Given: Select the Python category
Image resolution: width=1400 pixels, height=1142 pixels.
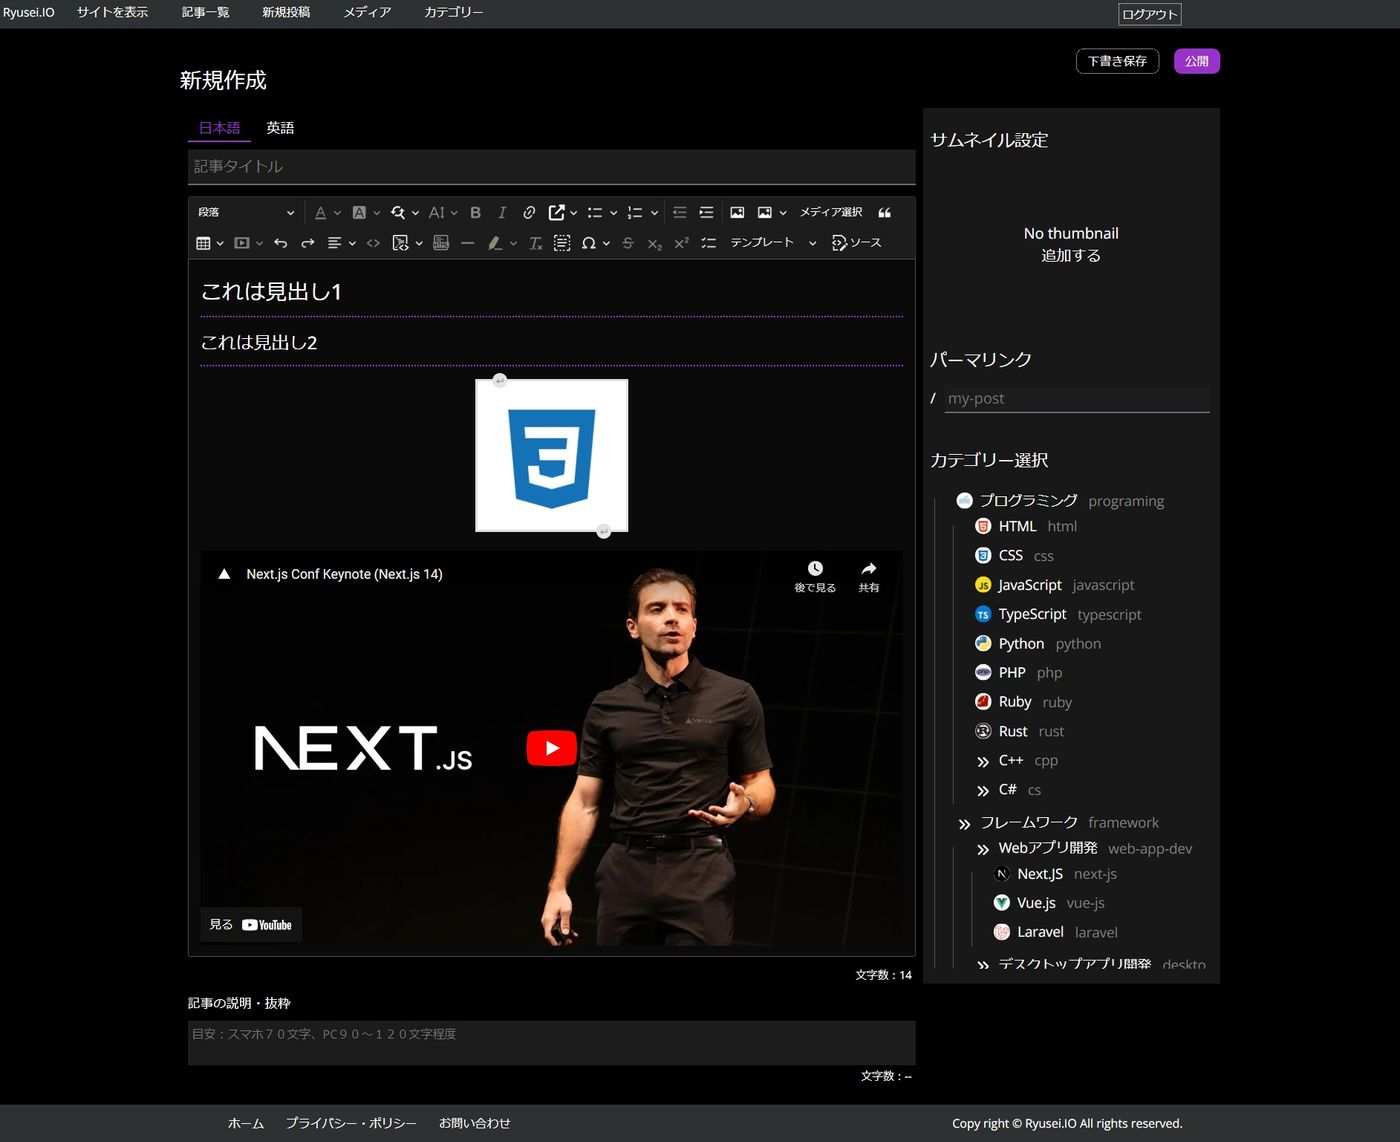Looking at the screenshot, I should pos(1021,644).
